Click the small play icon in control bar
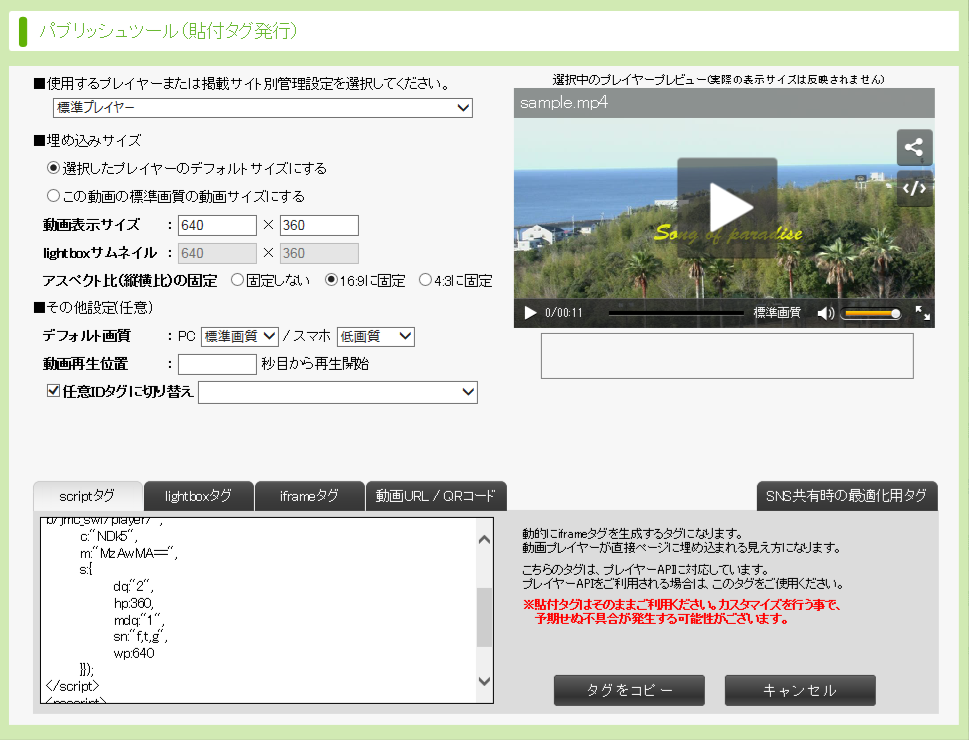This screenshot has width=969, height=740. click(530, 313)
